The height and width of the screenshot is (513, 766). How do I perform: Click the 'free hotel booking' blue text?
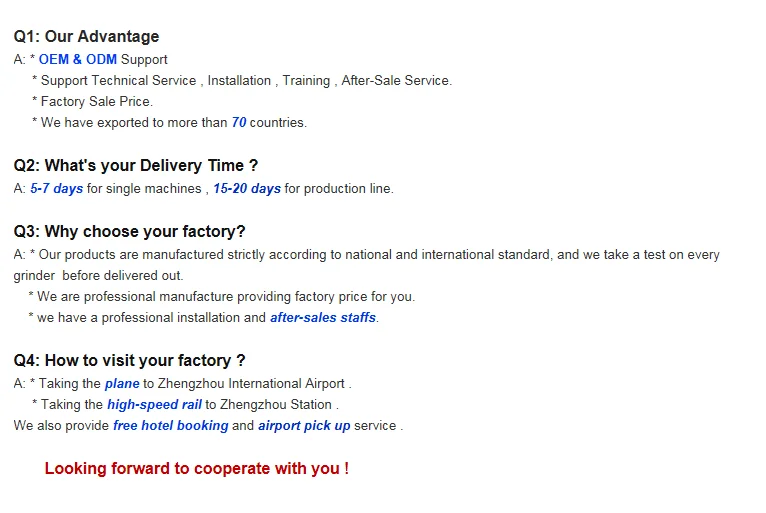[171, 426]
